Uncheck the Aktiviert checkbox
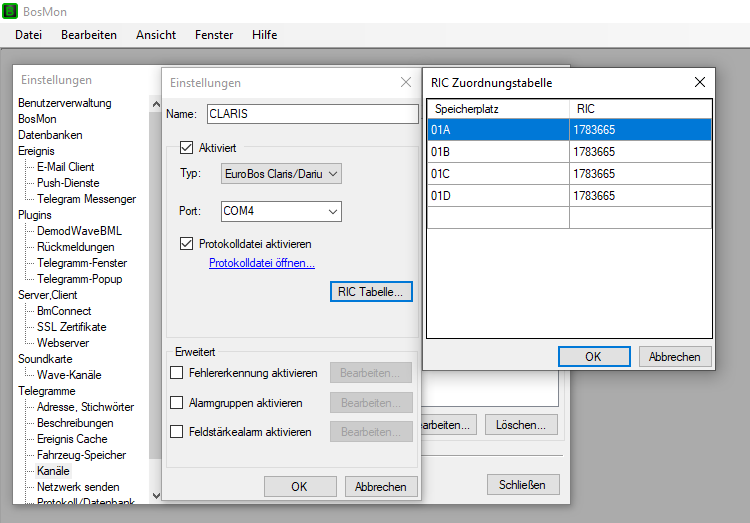 coord(186,147)
